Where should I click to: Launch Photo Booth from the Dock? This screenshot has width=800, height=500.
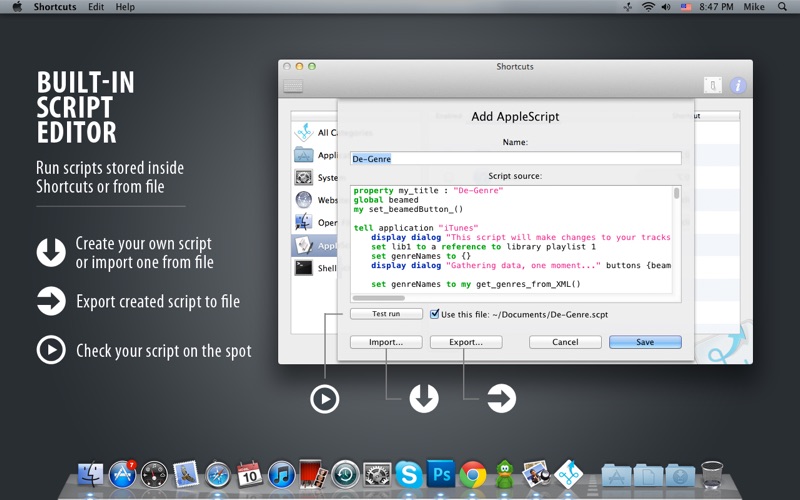point(313,474)
